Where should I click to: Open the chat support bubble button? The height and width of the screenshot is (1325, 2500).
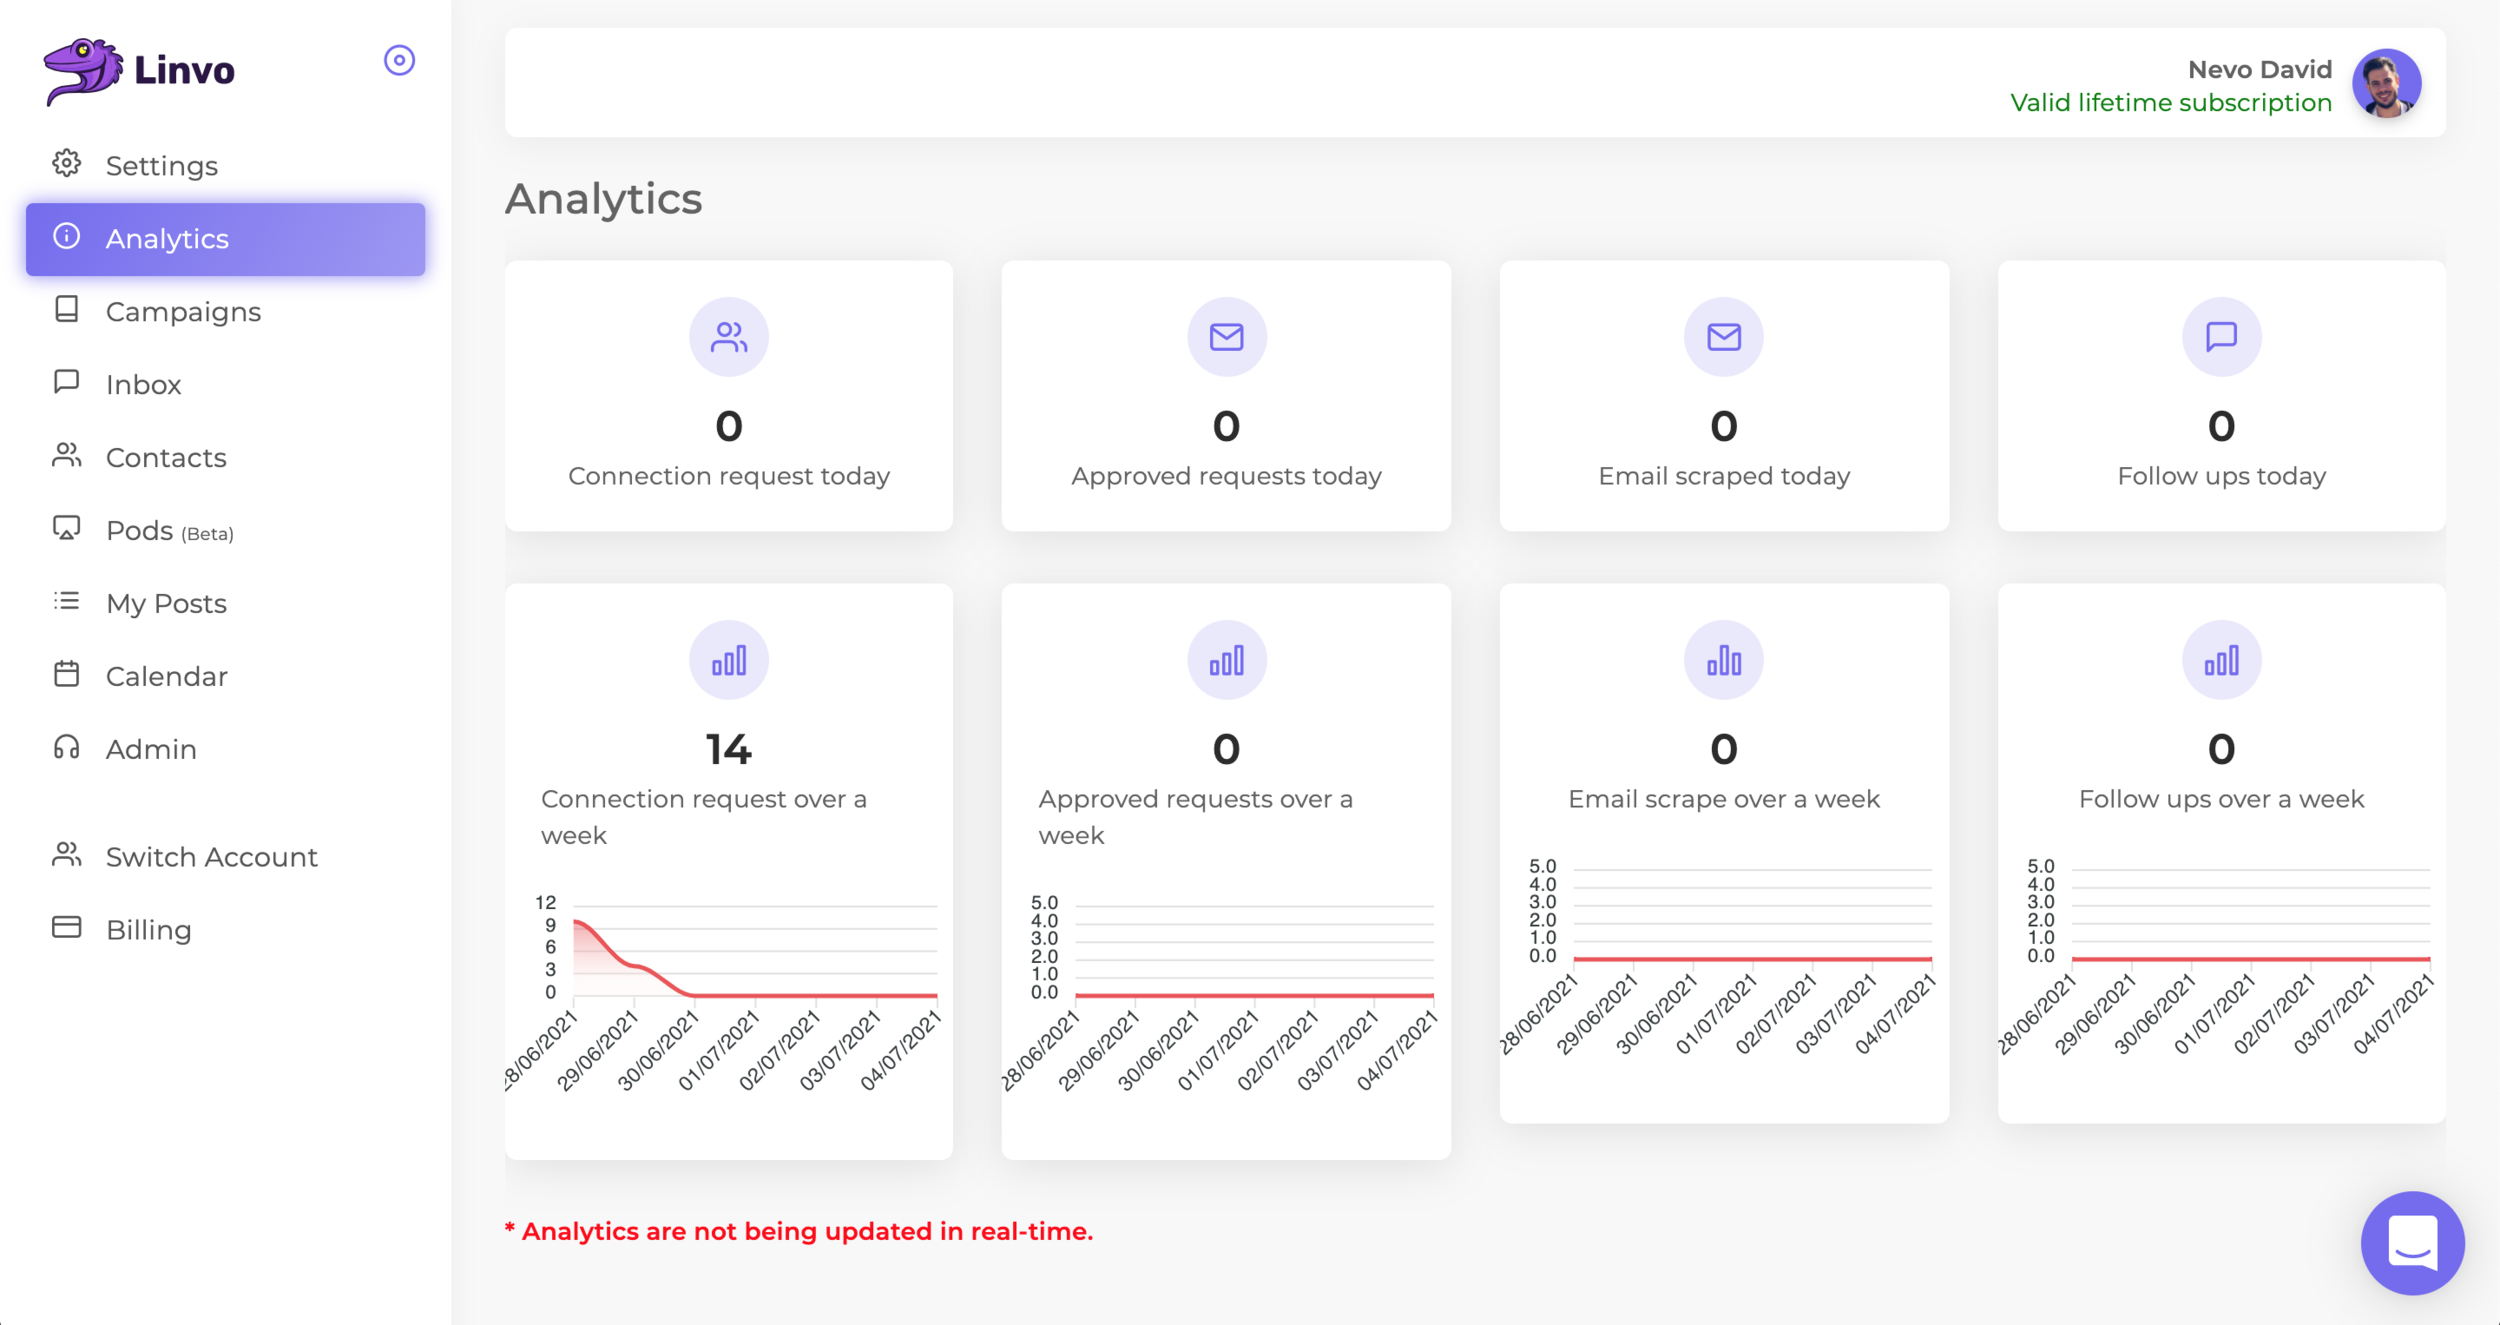coord(2412,1243)
